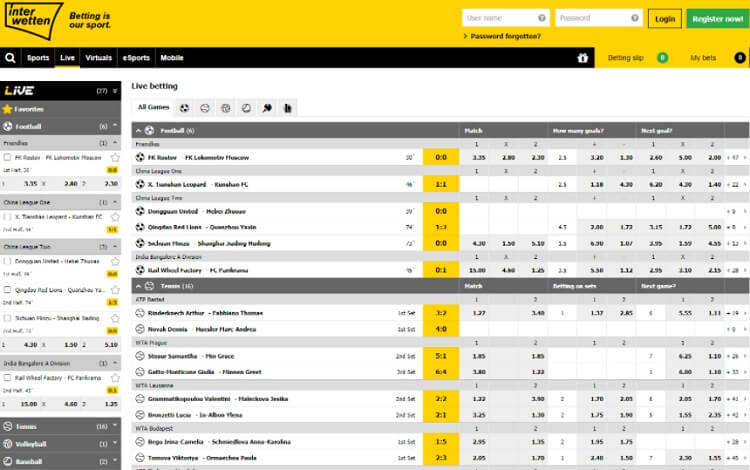Click the Favorites star in sidebar
This screenshot has width=750, height=470.
click(7, 109)
